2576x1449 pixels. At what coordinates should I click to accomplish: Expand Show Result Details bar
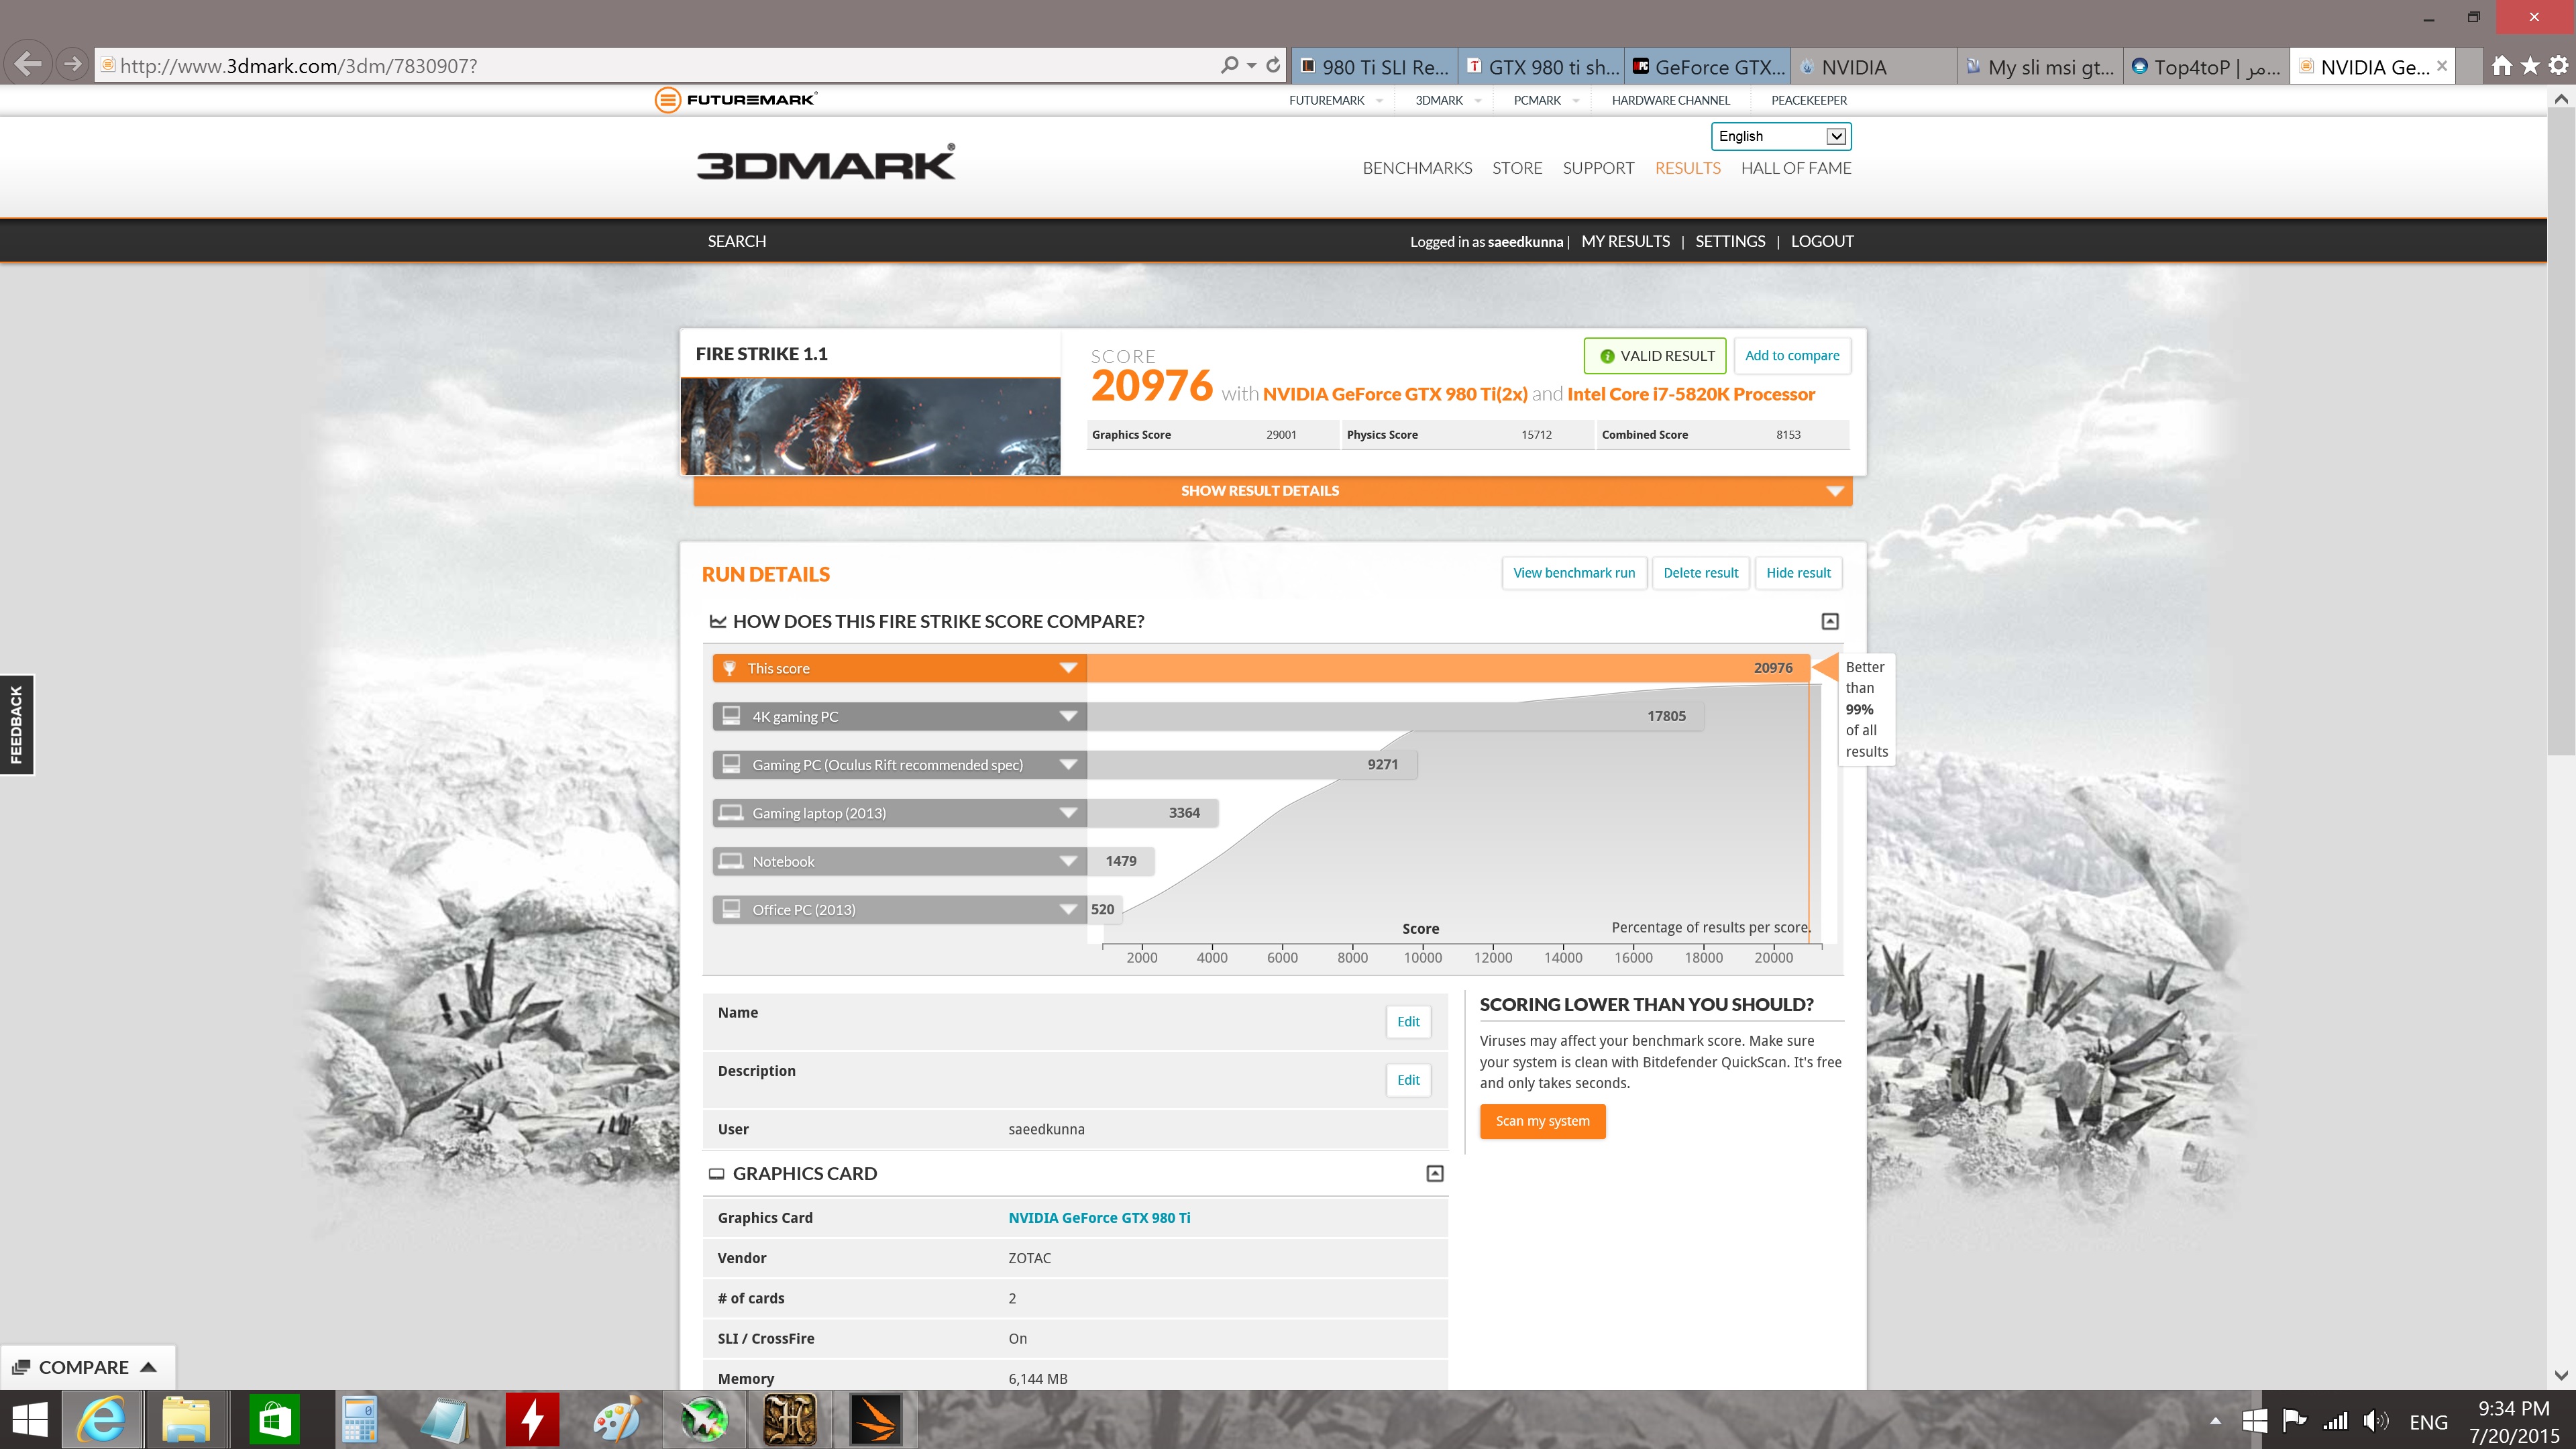[x=1273, y=490]
